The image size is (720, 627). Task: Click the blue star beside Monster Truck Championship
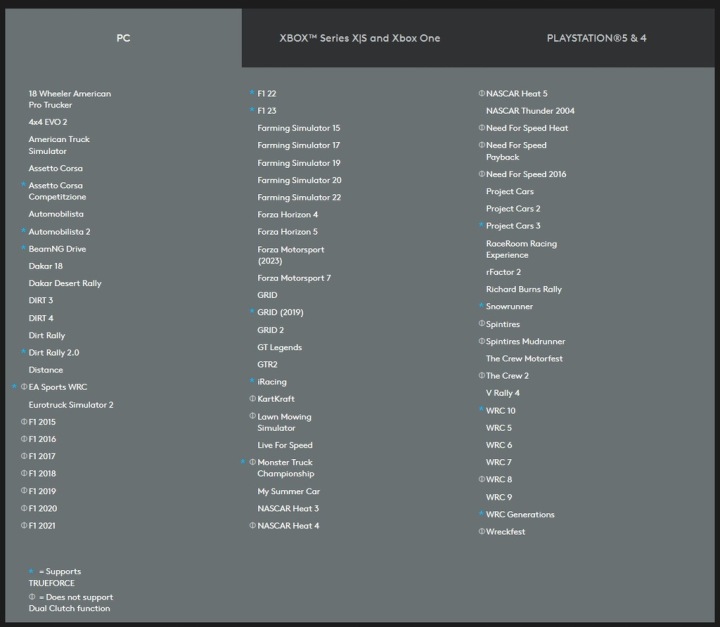point(243,462)
